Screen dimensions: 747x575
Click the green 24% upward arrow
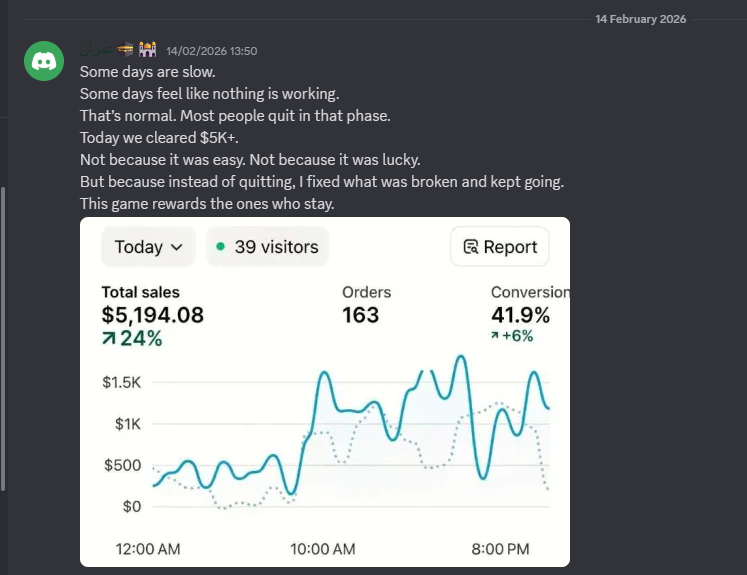pyautogui.click(x=108, y=338)
